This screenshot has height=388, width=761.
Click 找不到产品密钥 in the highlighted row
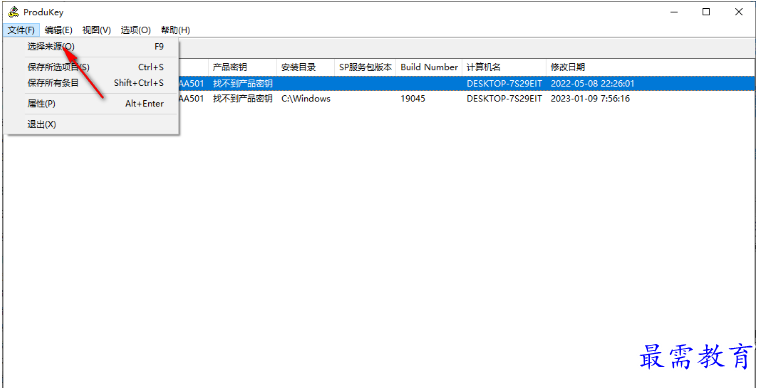(x=243, y=84)
